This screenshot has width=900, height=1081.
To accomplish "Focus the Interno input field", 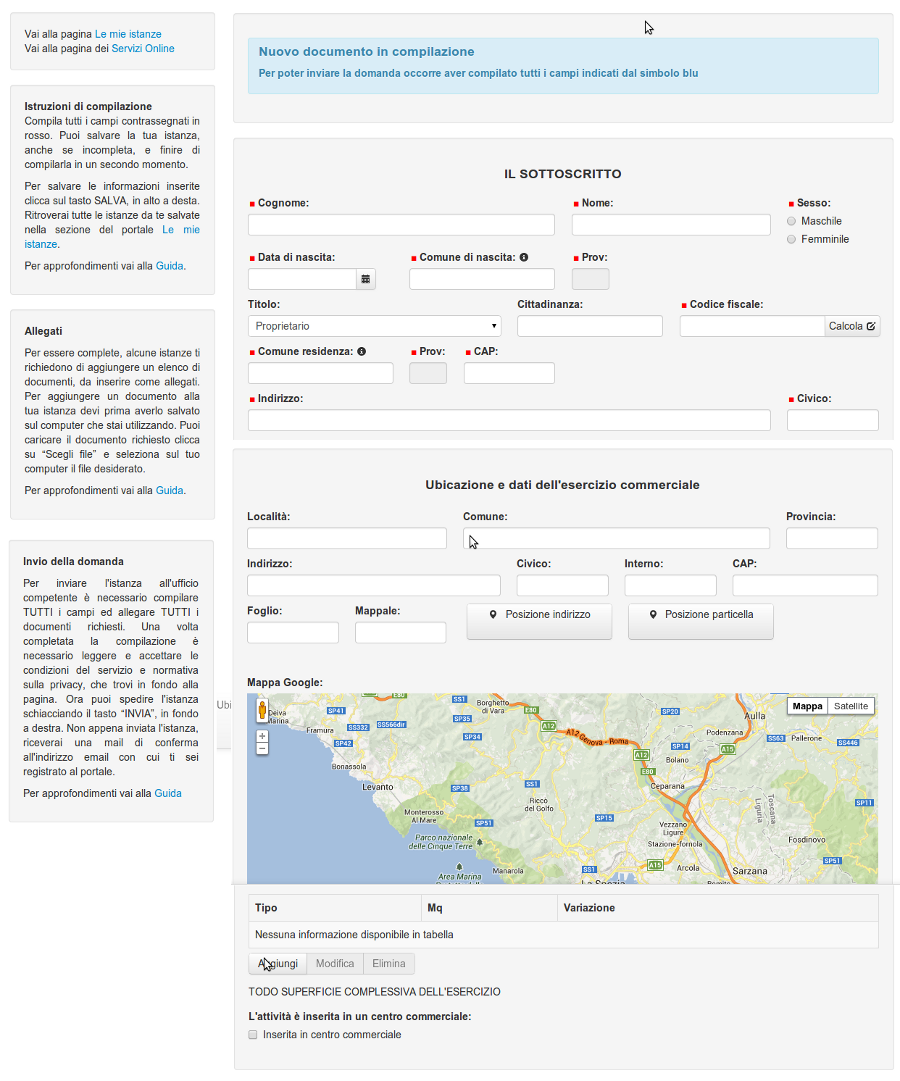I will [670, 585].
